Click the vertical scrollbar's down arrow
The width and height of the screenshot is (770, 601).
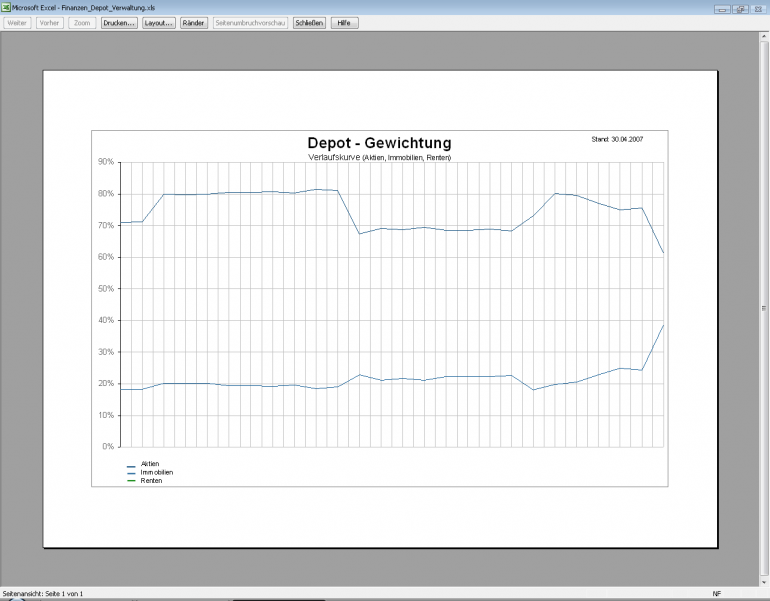click(x=764, y=581)
